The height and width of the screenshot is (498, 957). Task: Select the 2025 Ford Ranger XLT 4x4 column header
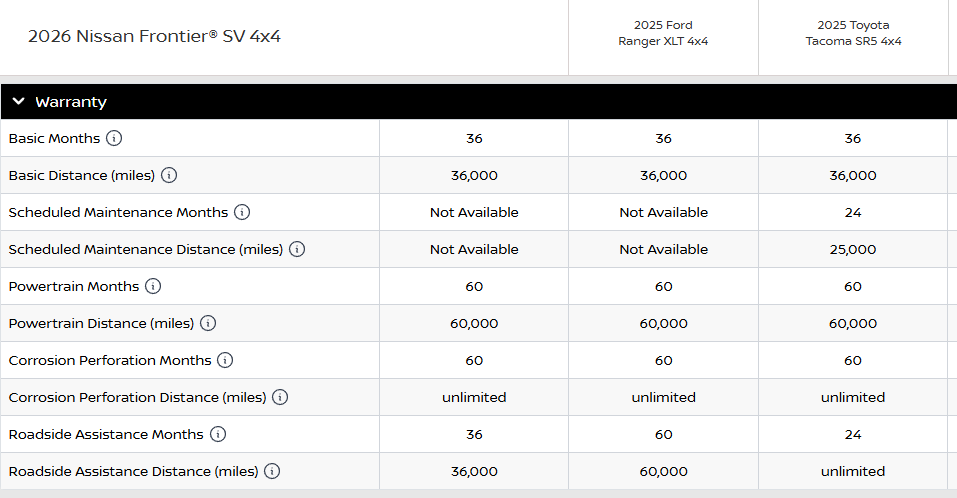[663, 33]
